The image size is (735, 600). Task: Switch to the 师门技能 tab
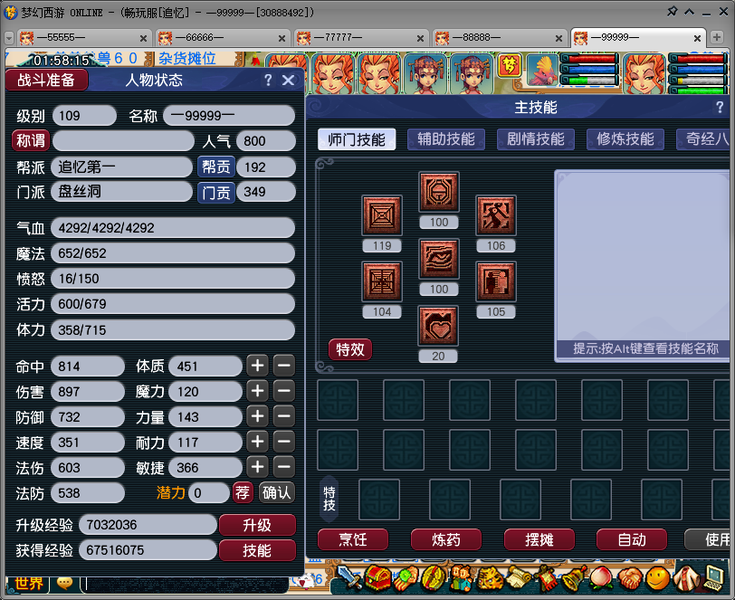(x=357, y=140)
